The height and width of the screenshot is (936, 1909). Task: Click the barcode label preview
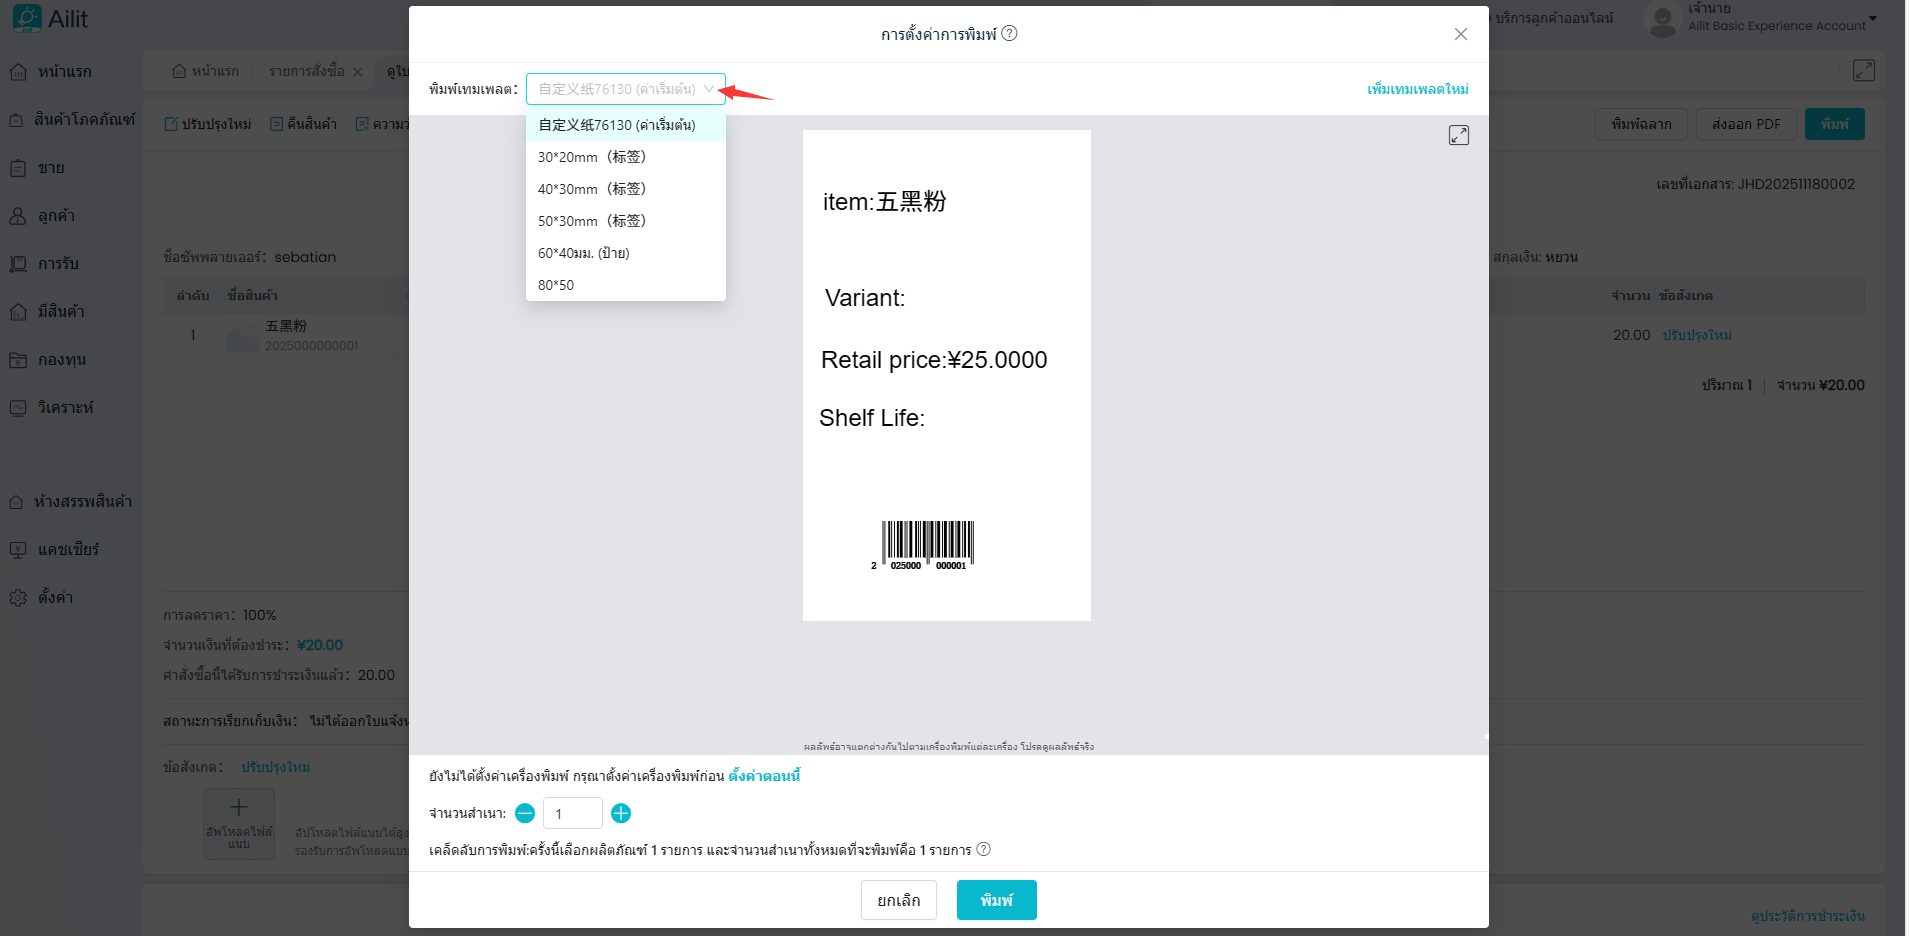[946, 375]
